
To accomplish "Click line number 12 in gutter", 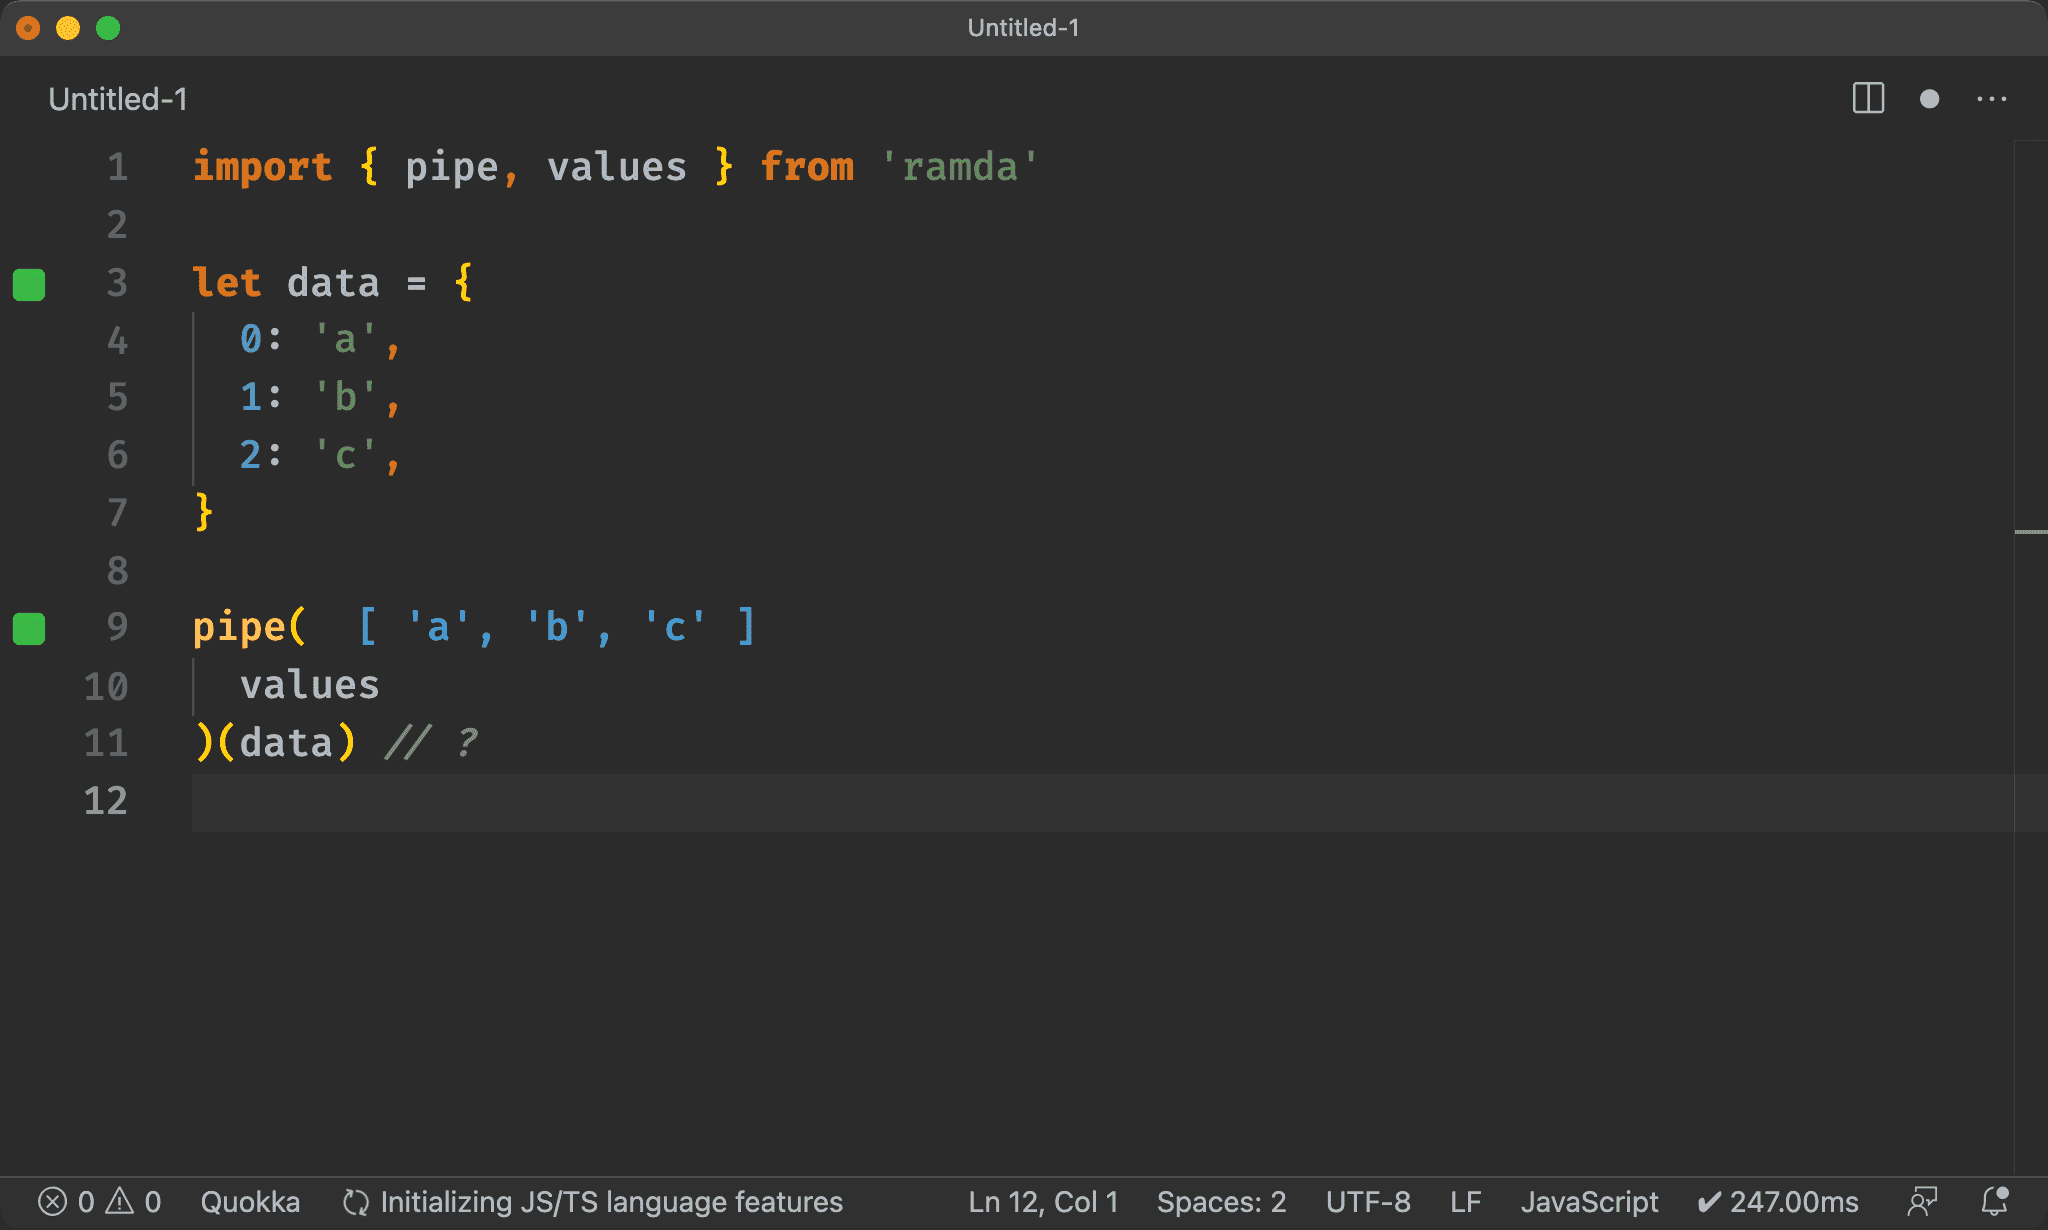I will 106,801.
